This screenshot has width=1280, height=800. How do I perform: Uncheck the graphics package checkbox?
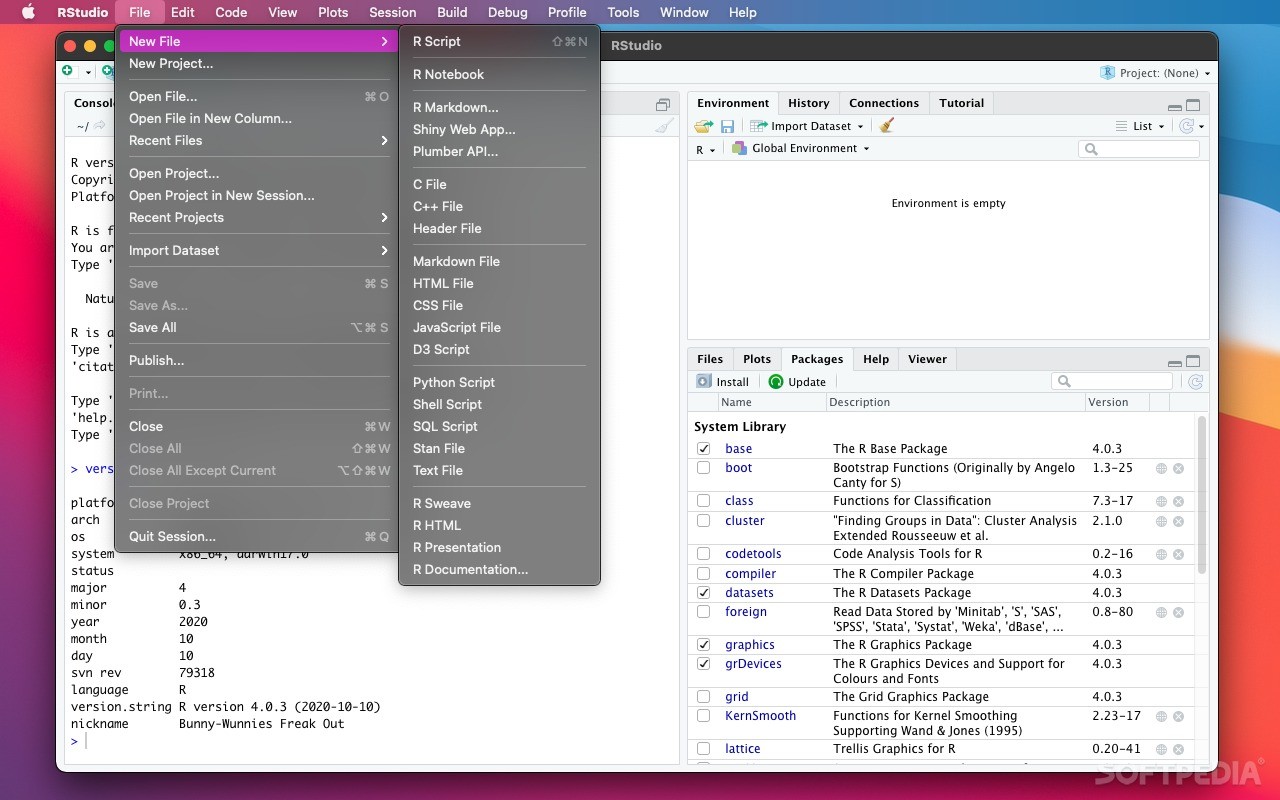click(x=704, y=645)
